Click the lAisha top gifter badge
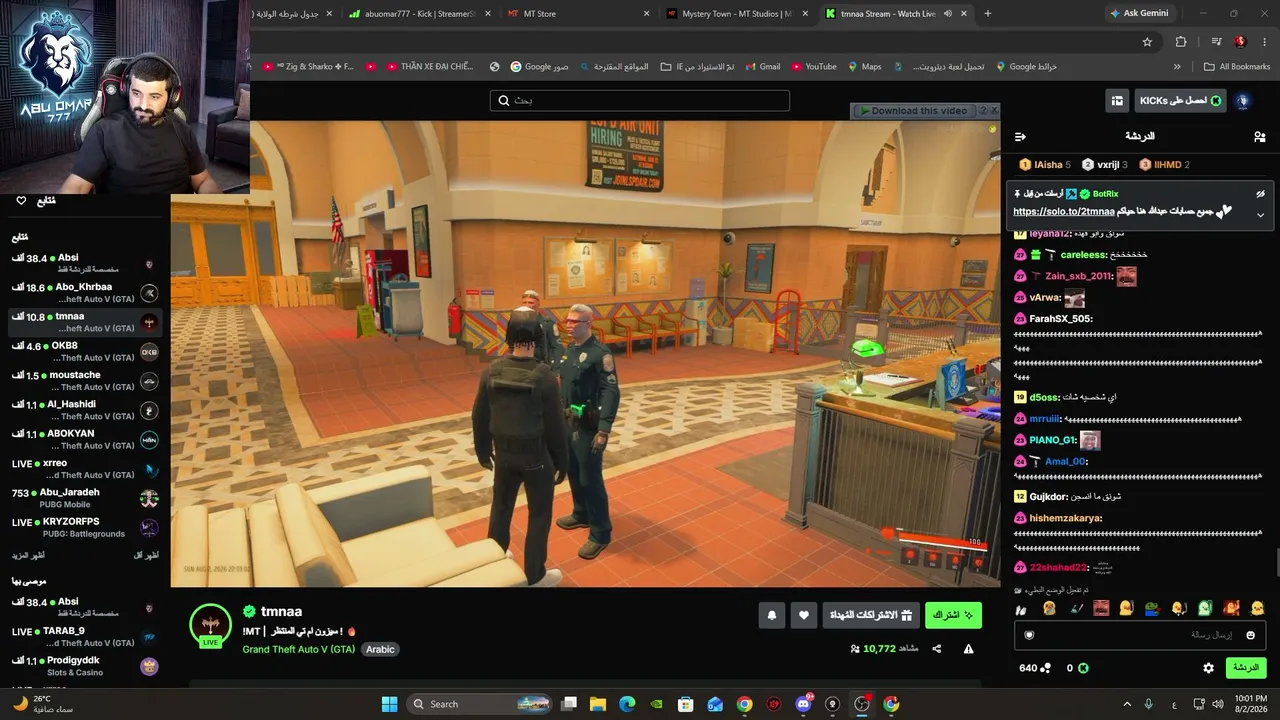This screenshot has width=1280, height=720. [x=1045, y=165]
